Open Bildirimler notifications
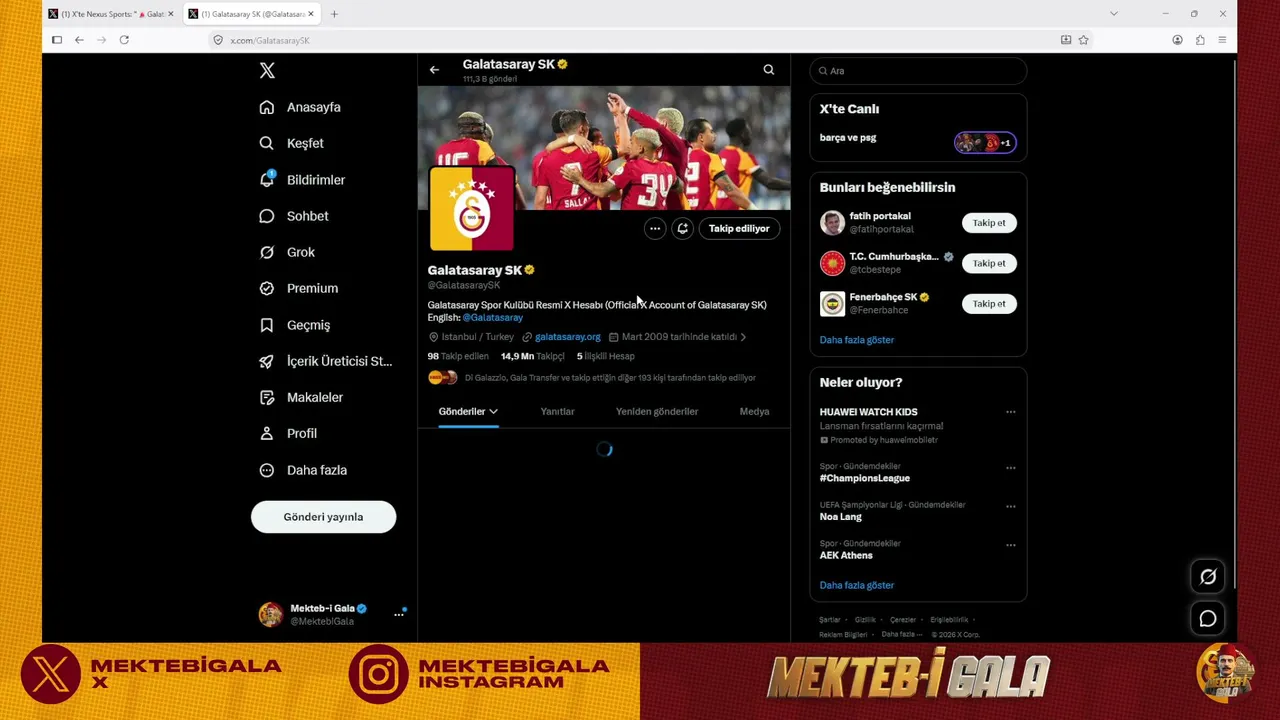The width and height of the screenshot is (1280, 720). pyautogui.click(x=302, y=180)
